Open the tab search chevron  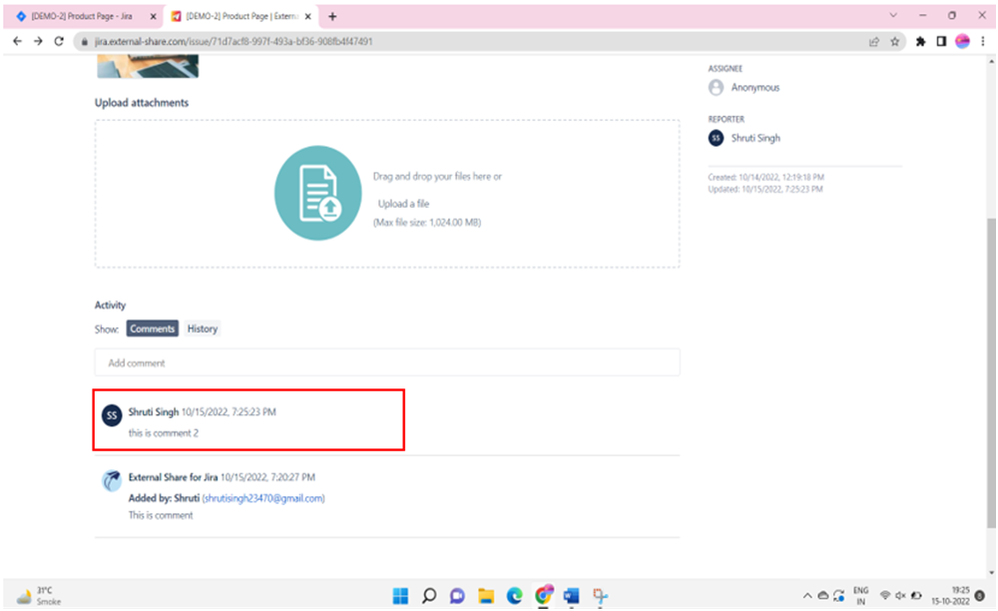(x=893, y=15)
